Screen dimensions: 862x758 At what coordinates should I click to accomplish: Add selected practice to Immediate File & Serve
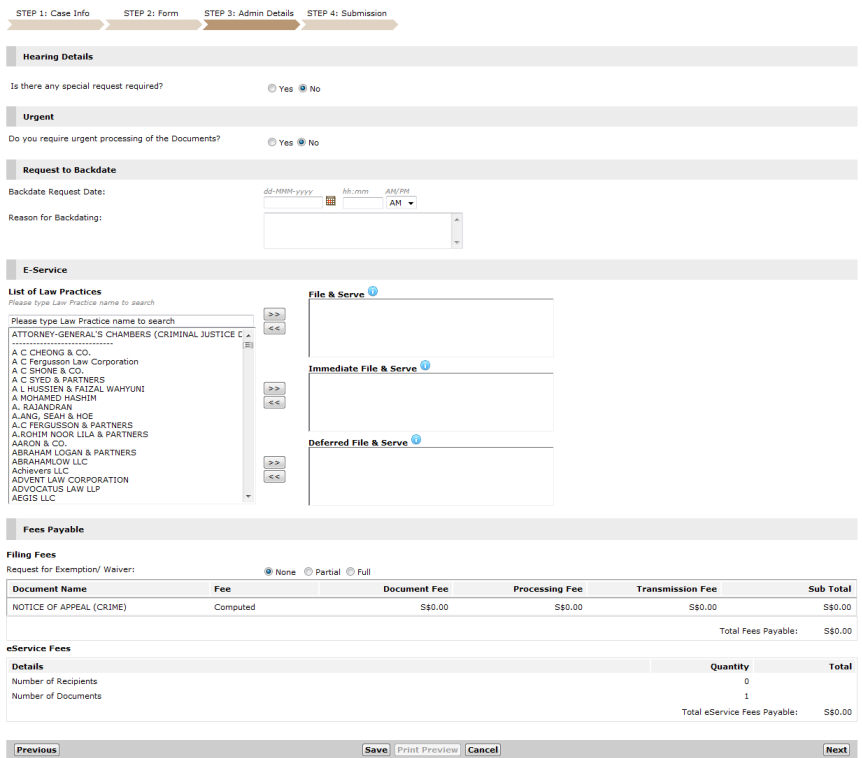[274, 388]
